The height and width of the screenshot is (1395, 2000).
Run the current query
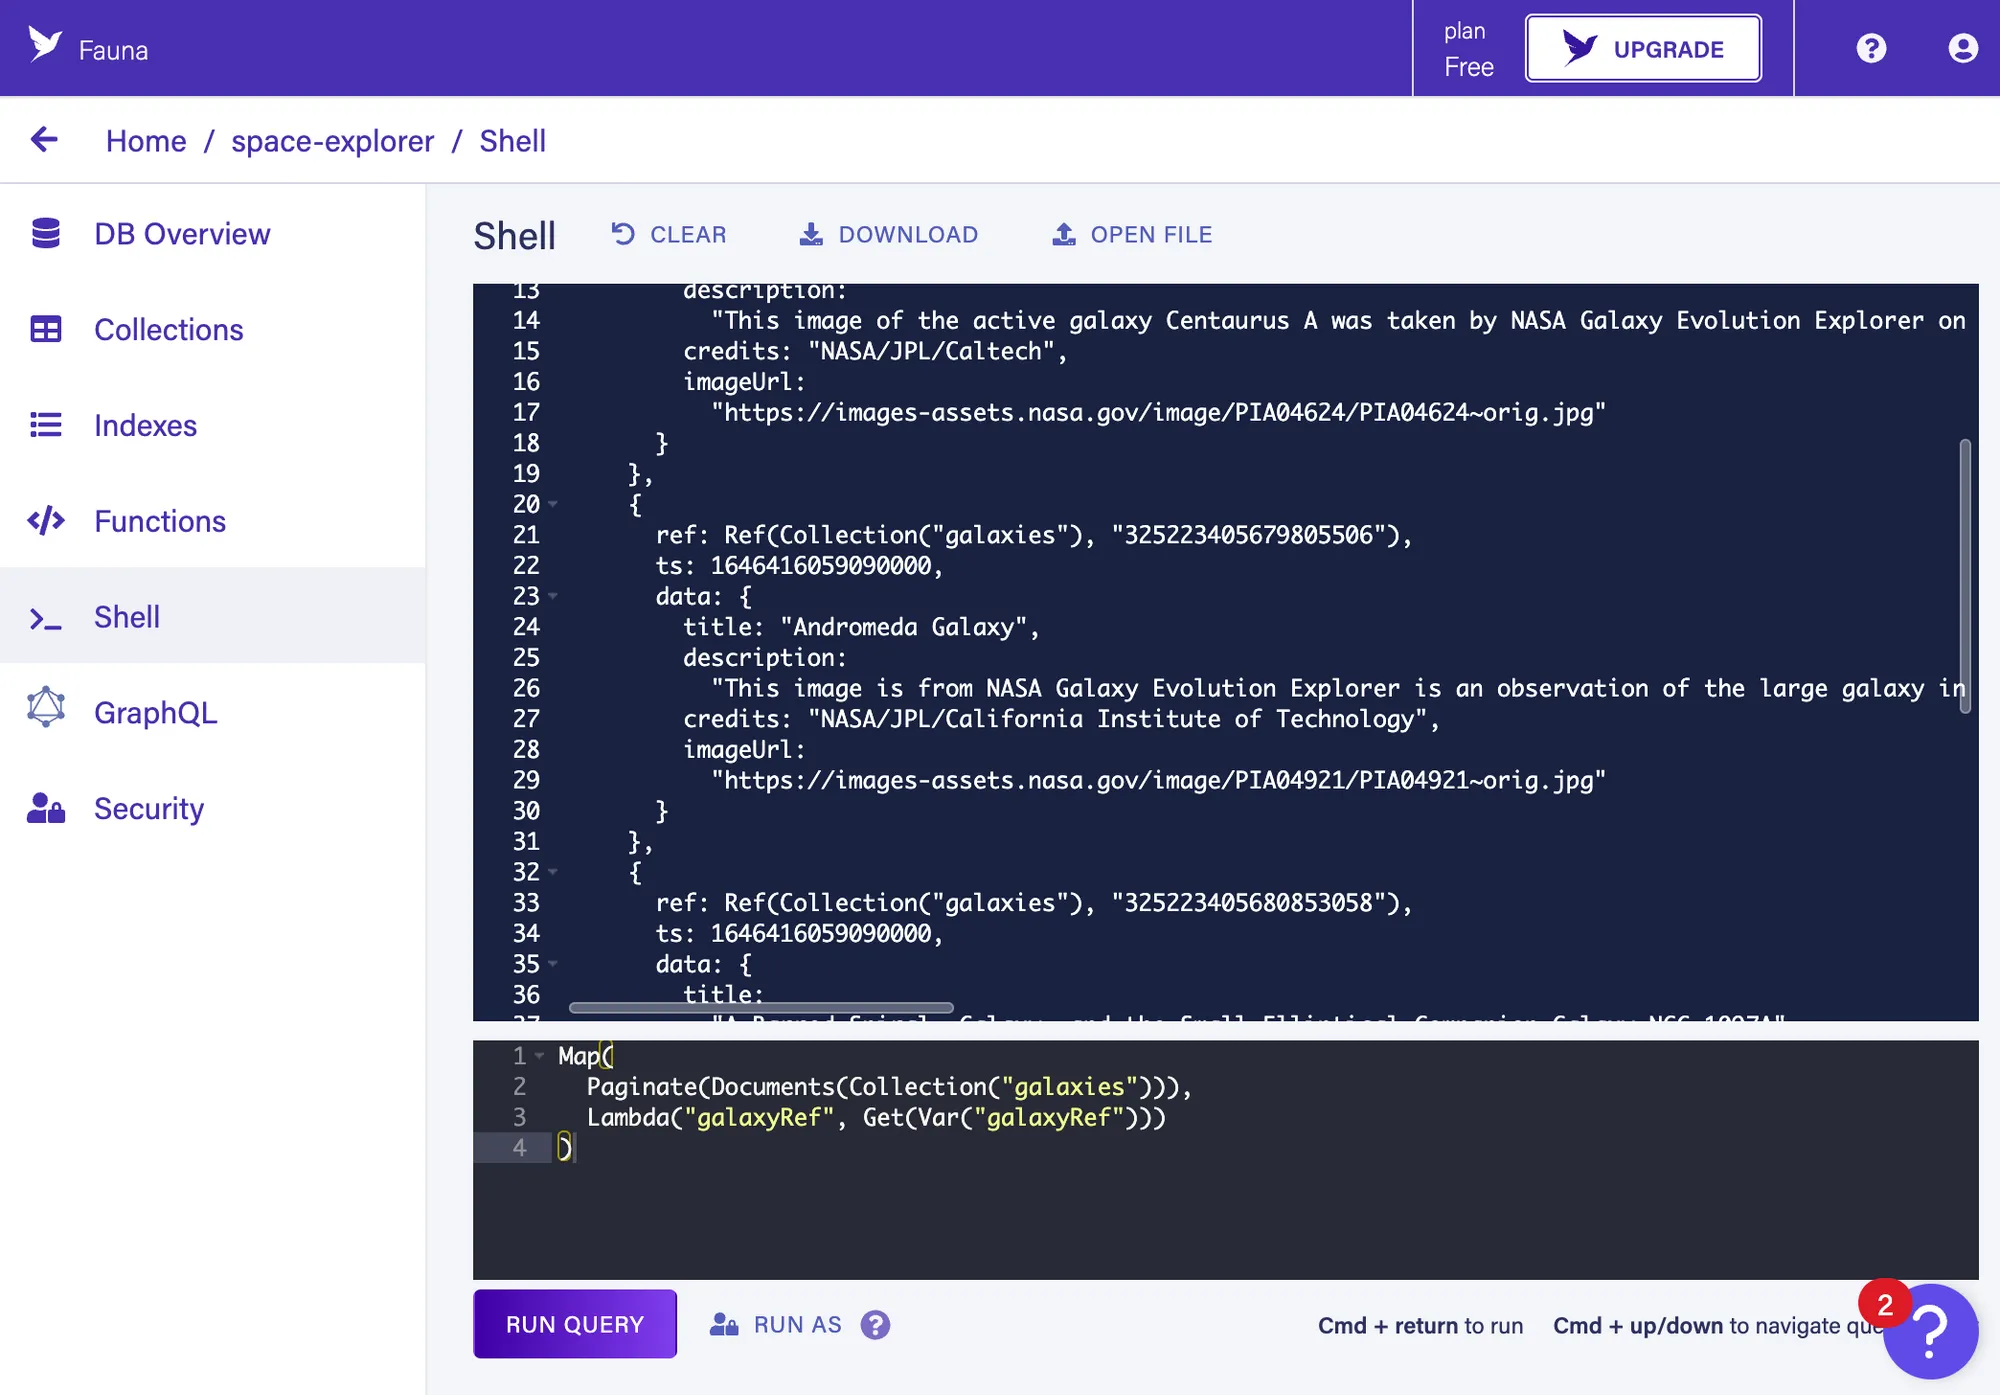[x=574, y=1324]
